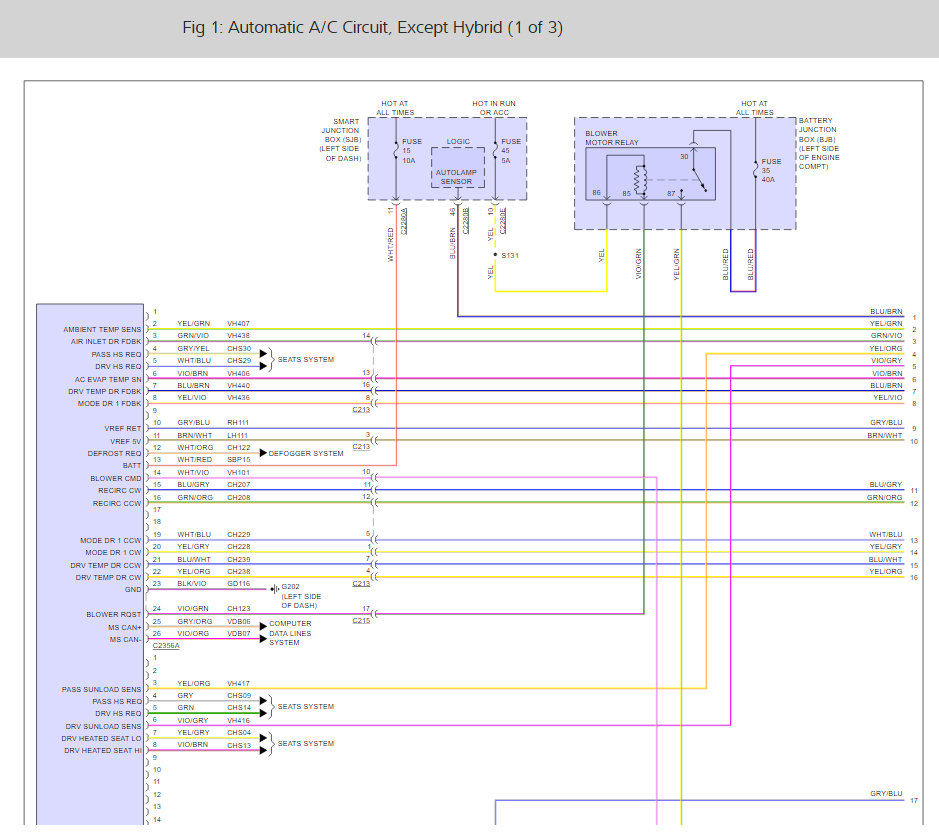This screenshot has width=939, height=839.
Task: Select the BLOWER RQST label
Action: tap(114, 614)
